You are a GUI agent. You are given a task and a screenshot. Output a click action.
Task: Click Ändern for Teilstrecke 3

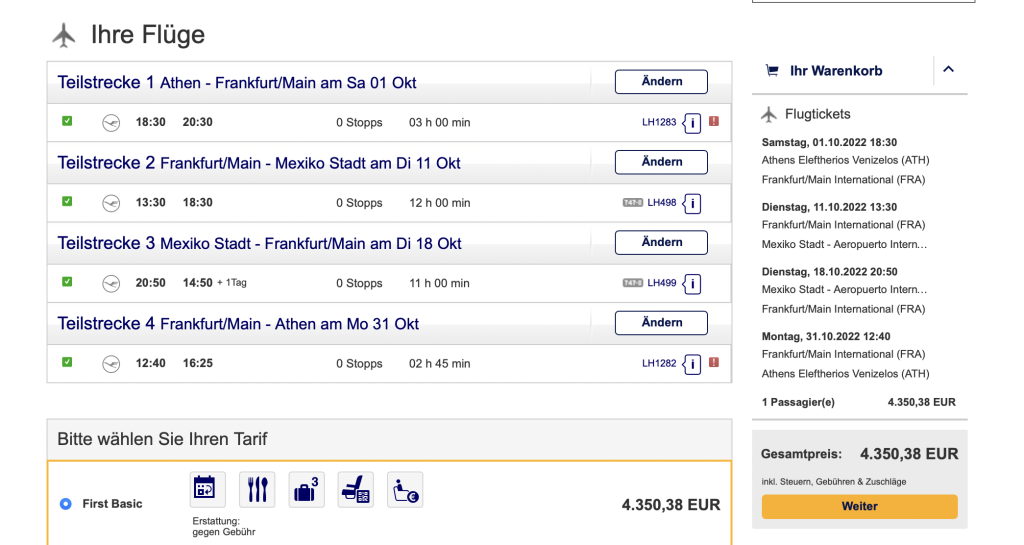pyautogui.click(x=661, y=243)
